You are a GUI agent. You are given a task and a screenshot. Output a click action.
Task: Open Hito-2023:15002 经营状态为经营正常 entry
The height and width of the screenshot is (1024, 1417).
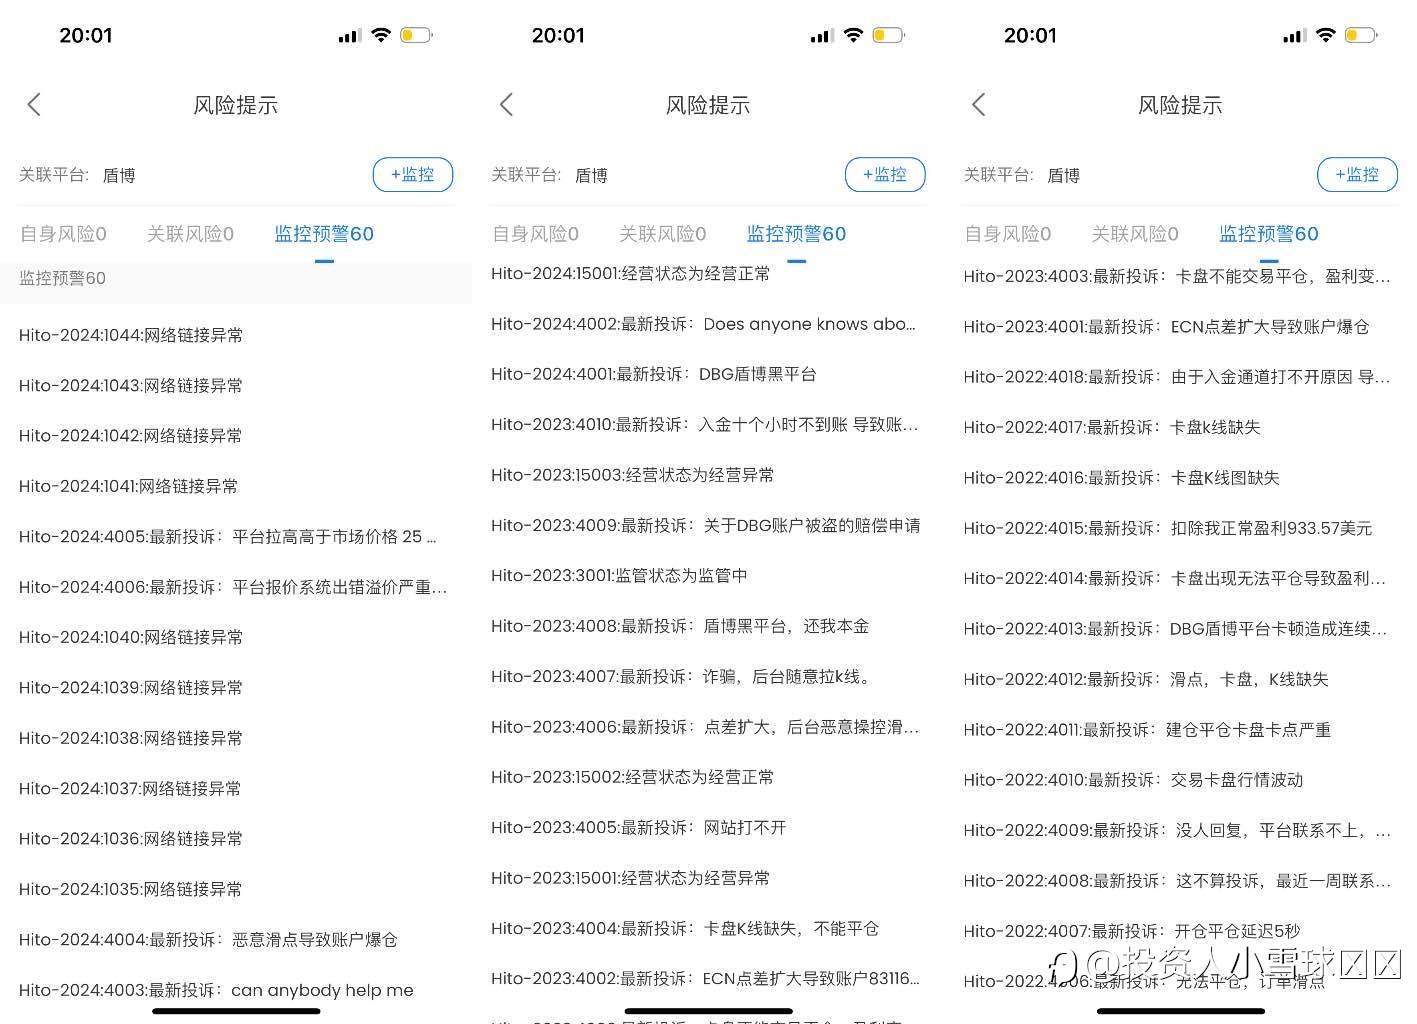click(633, 777)
